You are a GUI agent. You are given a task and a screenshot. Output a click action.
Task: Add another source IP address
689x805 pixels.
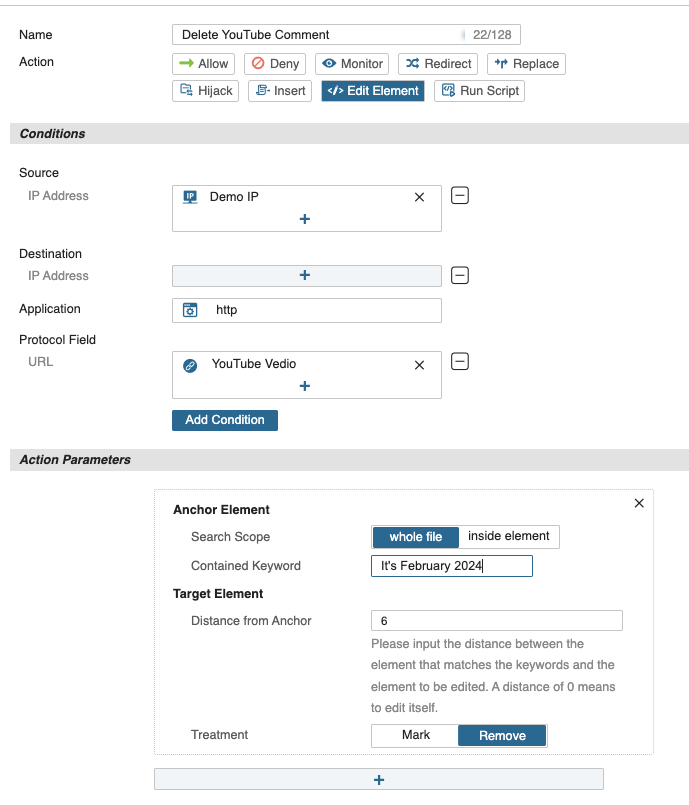click(305, 219)
